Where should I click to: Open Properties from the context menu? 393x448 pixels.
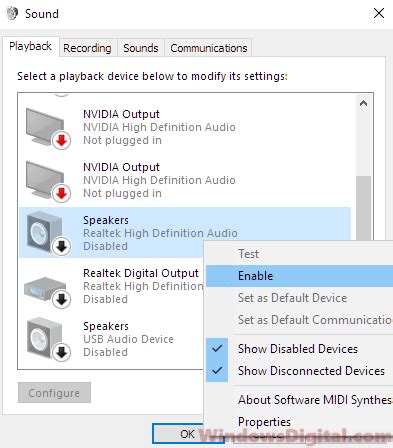coord(299,422)
